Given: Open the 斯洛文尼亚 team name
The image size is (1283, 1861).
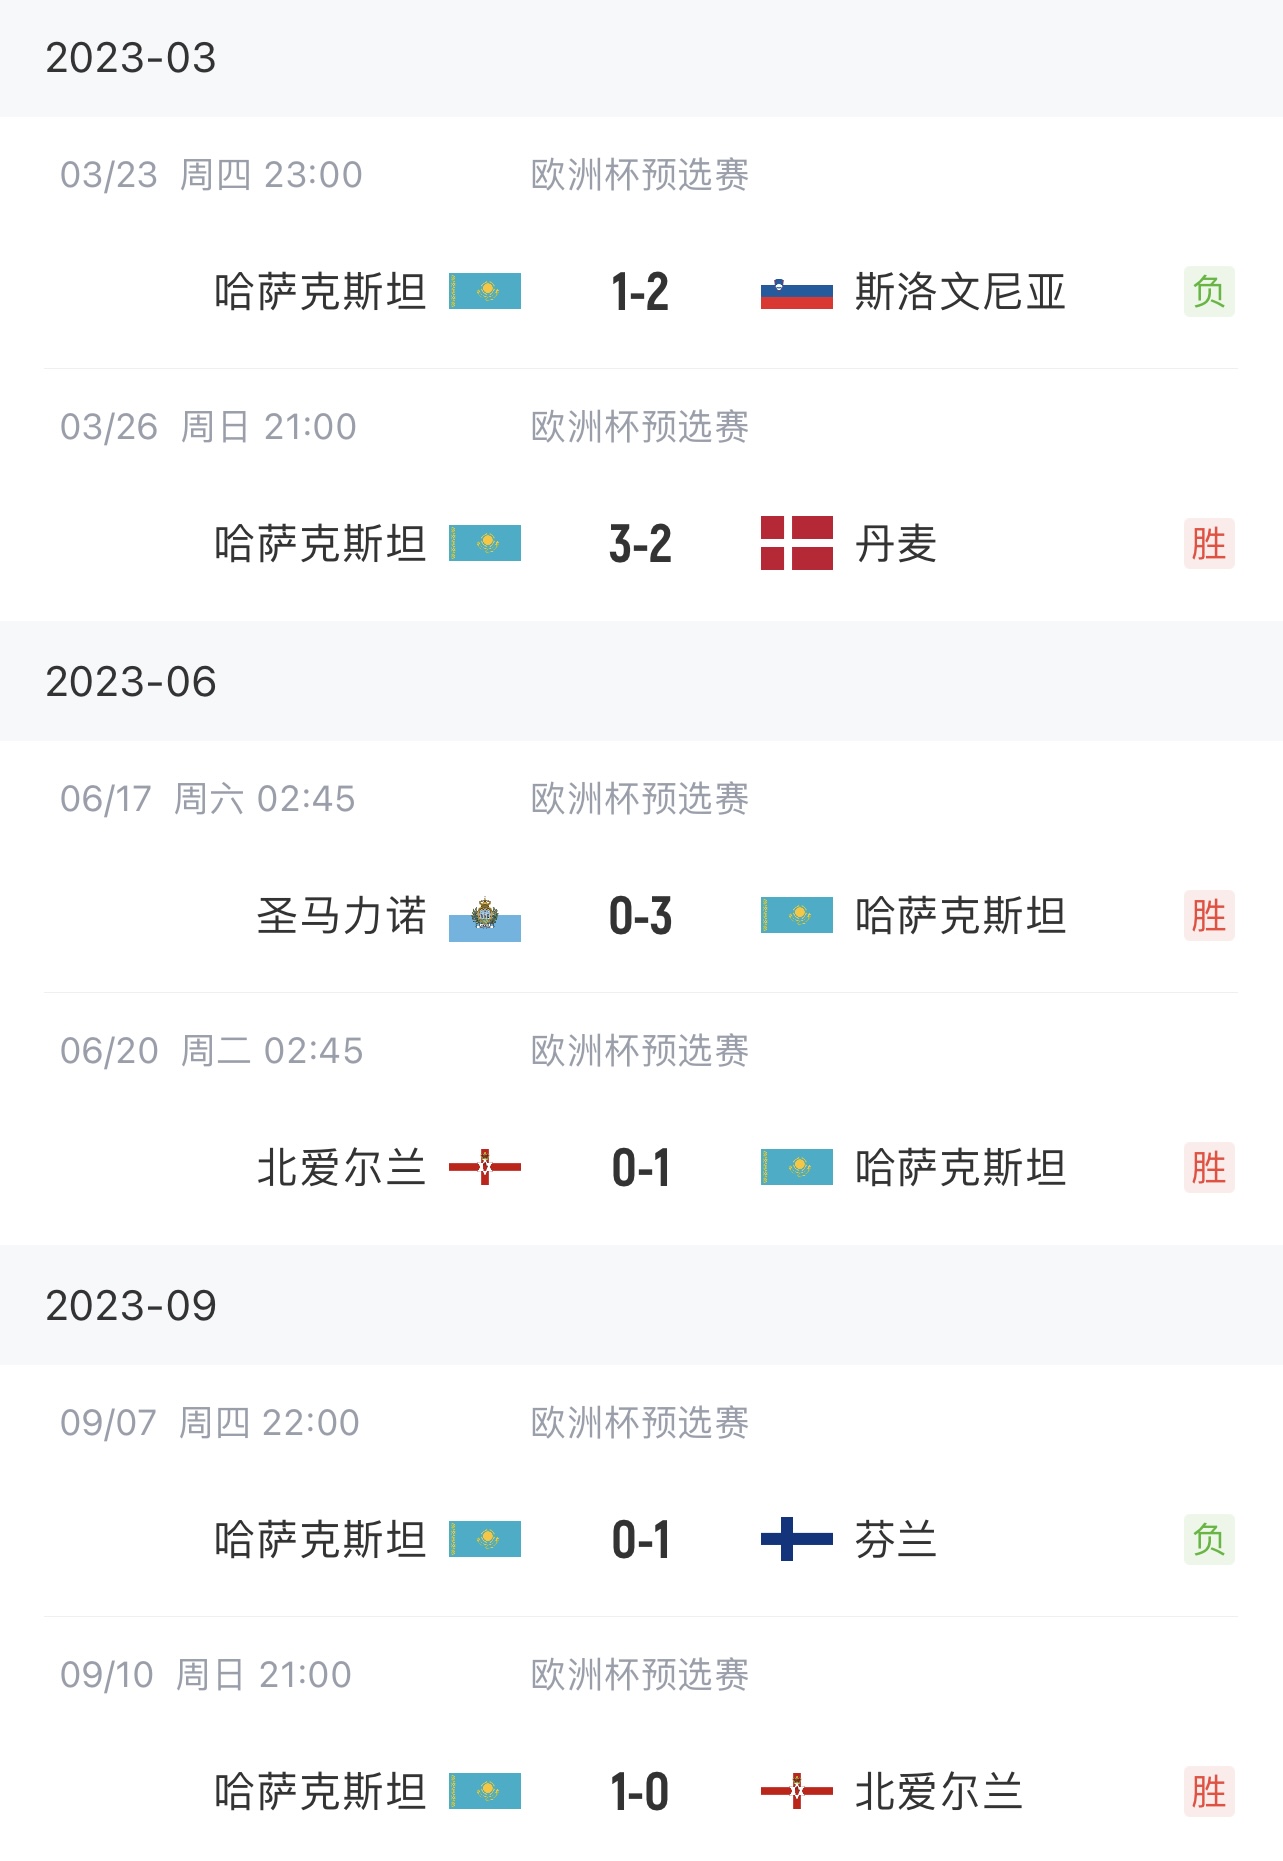Looking at the screenshot, I should coord(960,292).
